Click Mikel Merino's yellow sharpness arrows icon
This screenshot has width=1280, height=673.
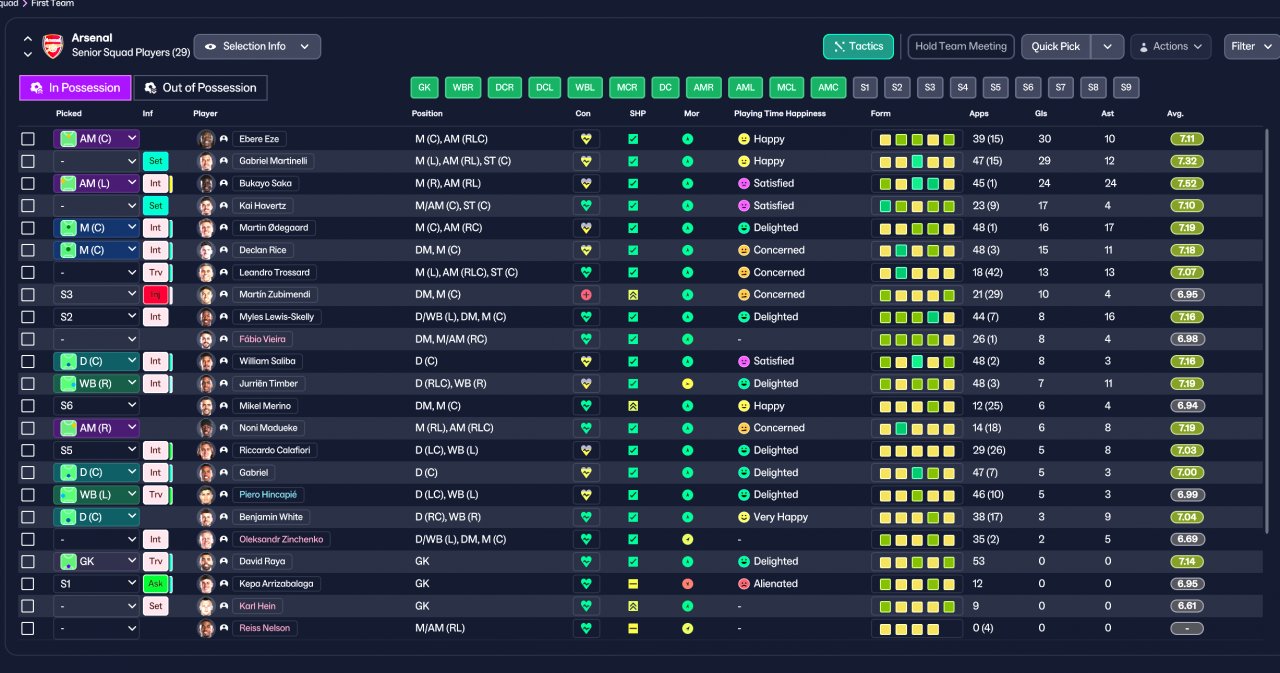(x=633, y=406)
